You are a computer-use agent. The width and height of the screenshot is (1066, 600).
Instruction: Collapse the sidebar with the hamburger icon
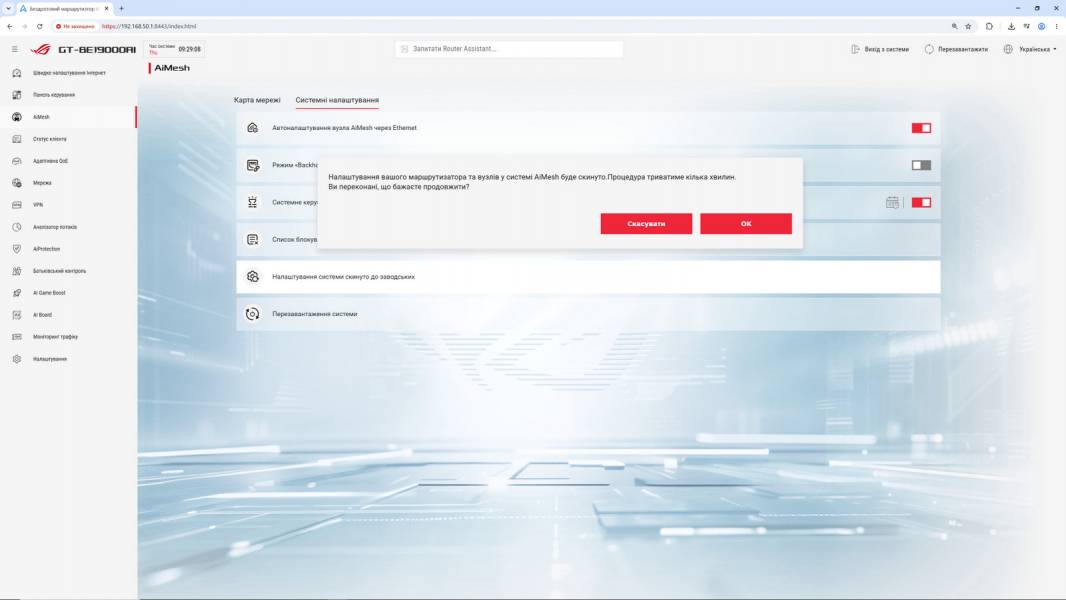pyautogui.click(x=14, y=49)
